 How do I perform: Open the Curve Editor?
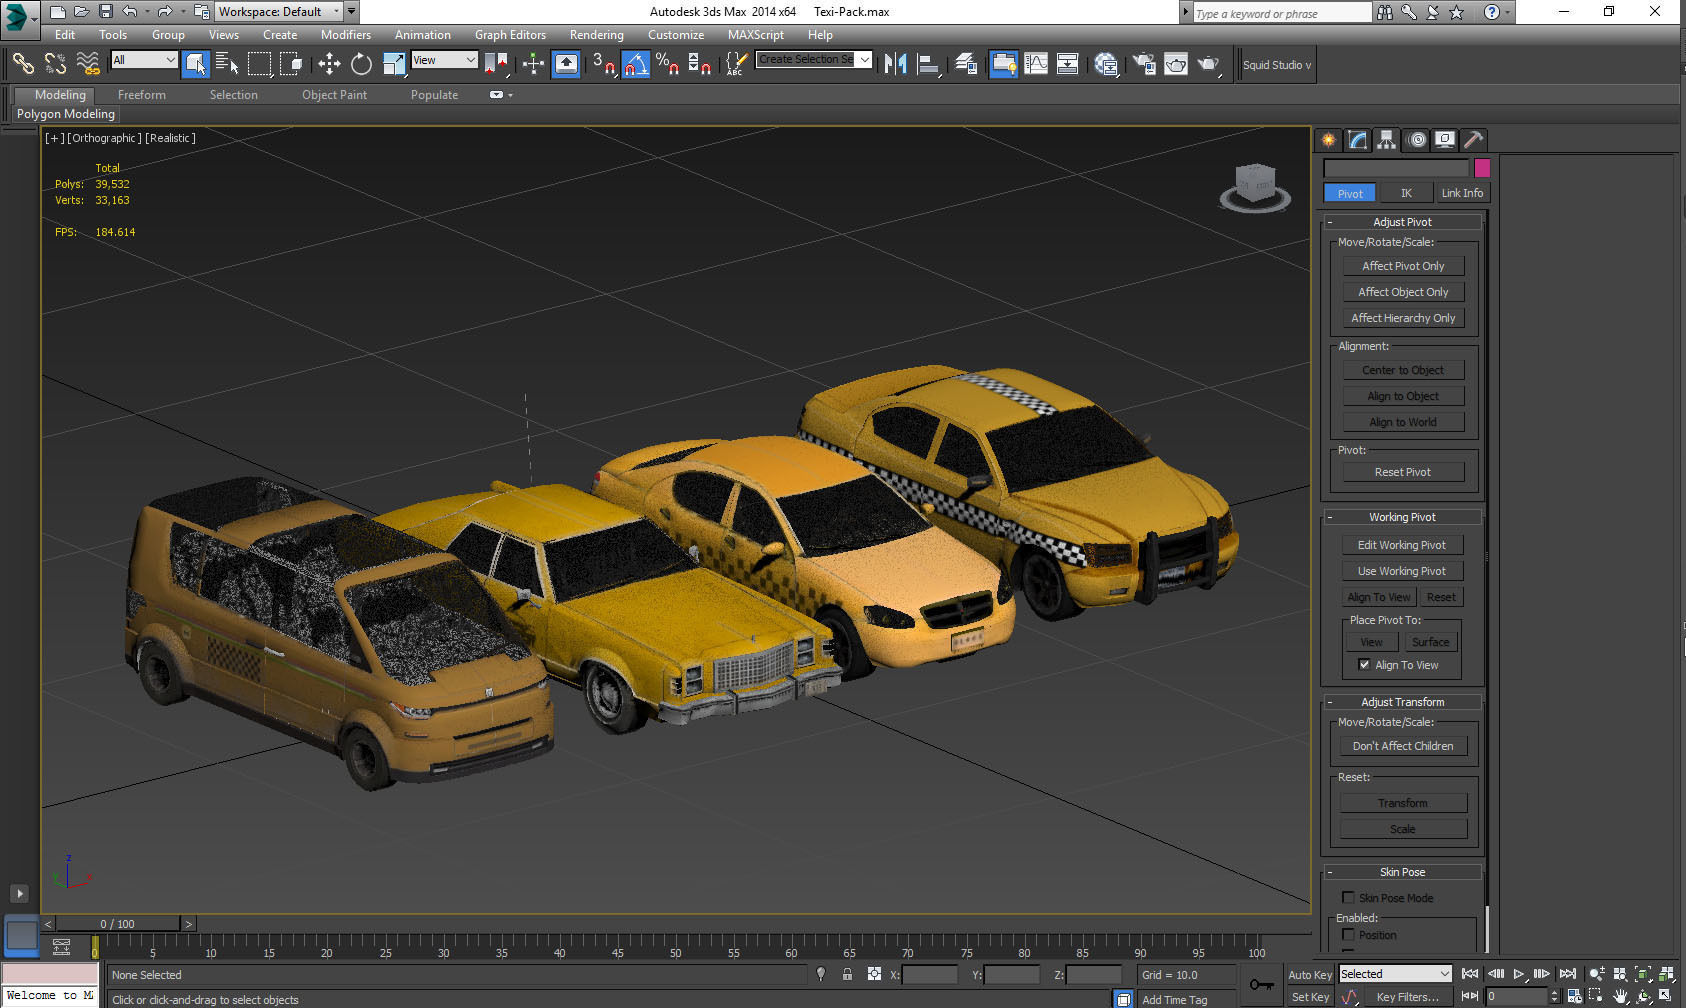click(1036, 64)
